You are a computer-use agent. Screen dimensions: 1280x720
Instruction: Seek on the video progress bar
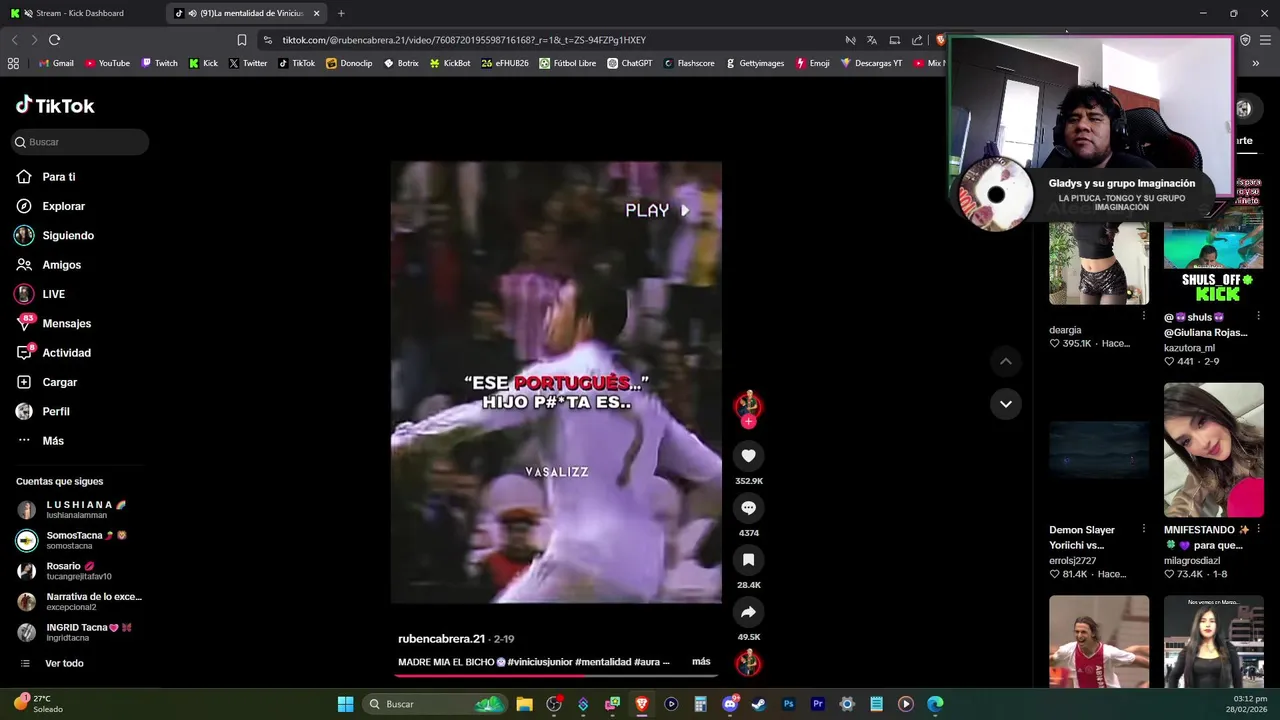(x=556, y=675)
